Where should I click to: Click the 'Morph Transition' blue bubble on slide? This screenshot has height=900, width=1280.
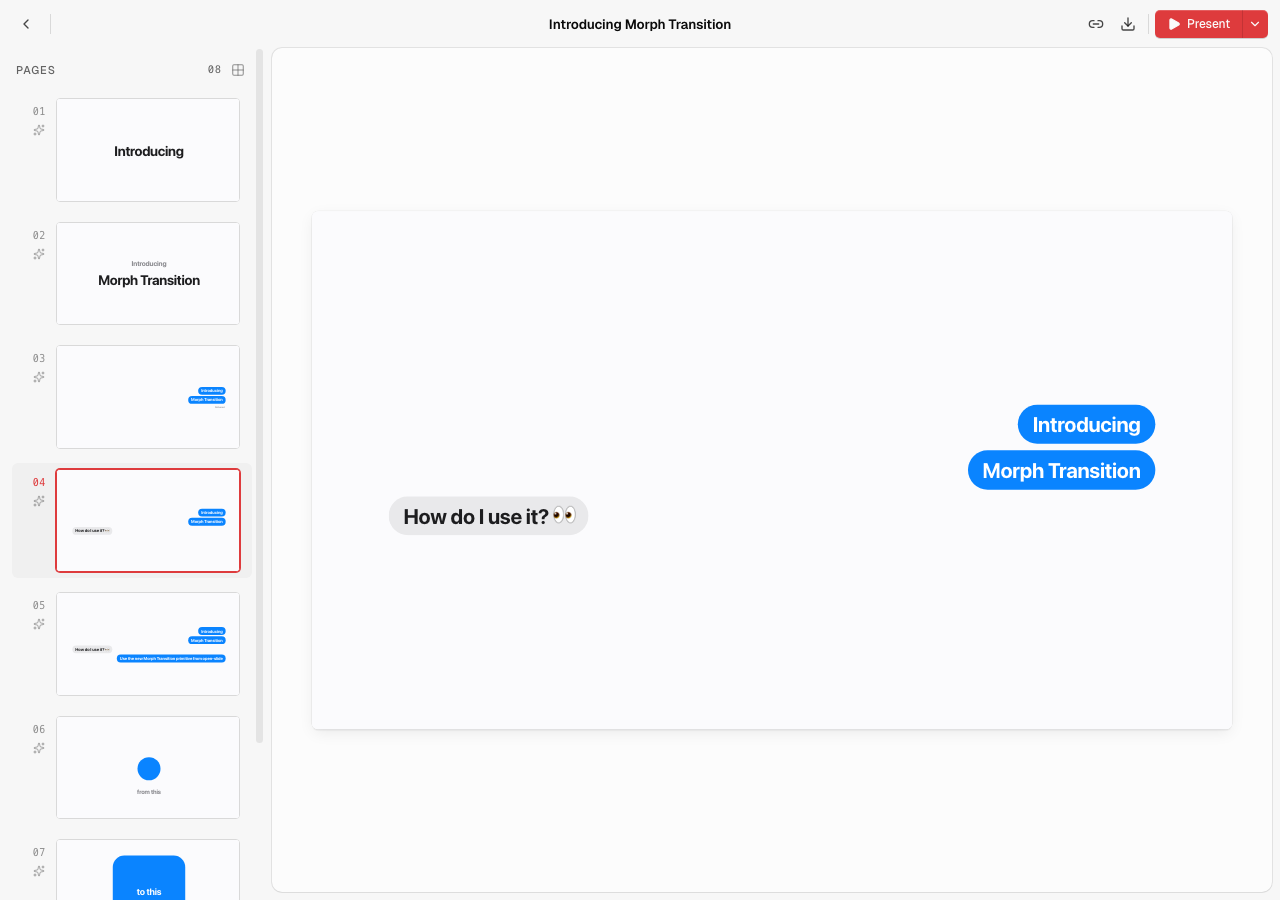[x=1061, y=470]
